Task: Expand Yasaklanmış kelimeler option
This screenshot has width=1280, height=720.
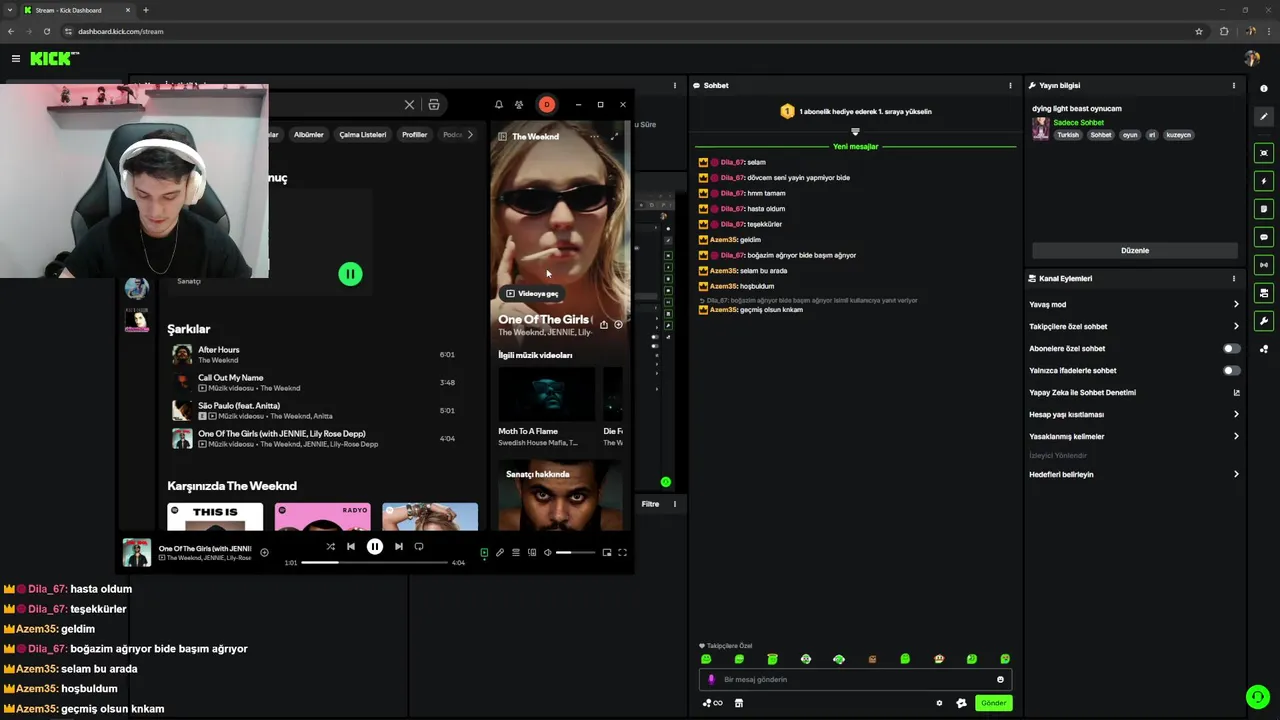Action: [1134, 436]
